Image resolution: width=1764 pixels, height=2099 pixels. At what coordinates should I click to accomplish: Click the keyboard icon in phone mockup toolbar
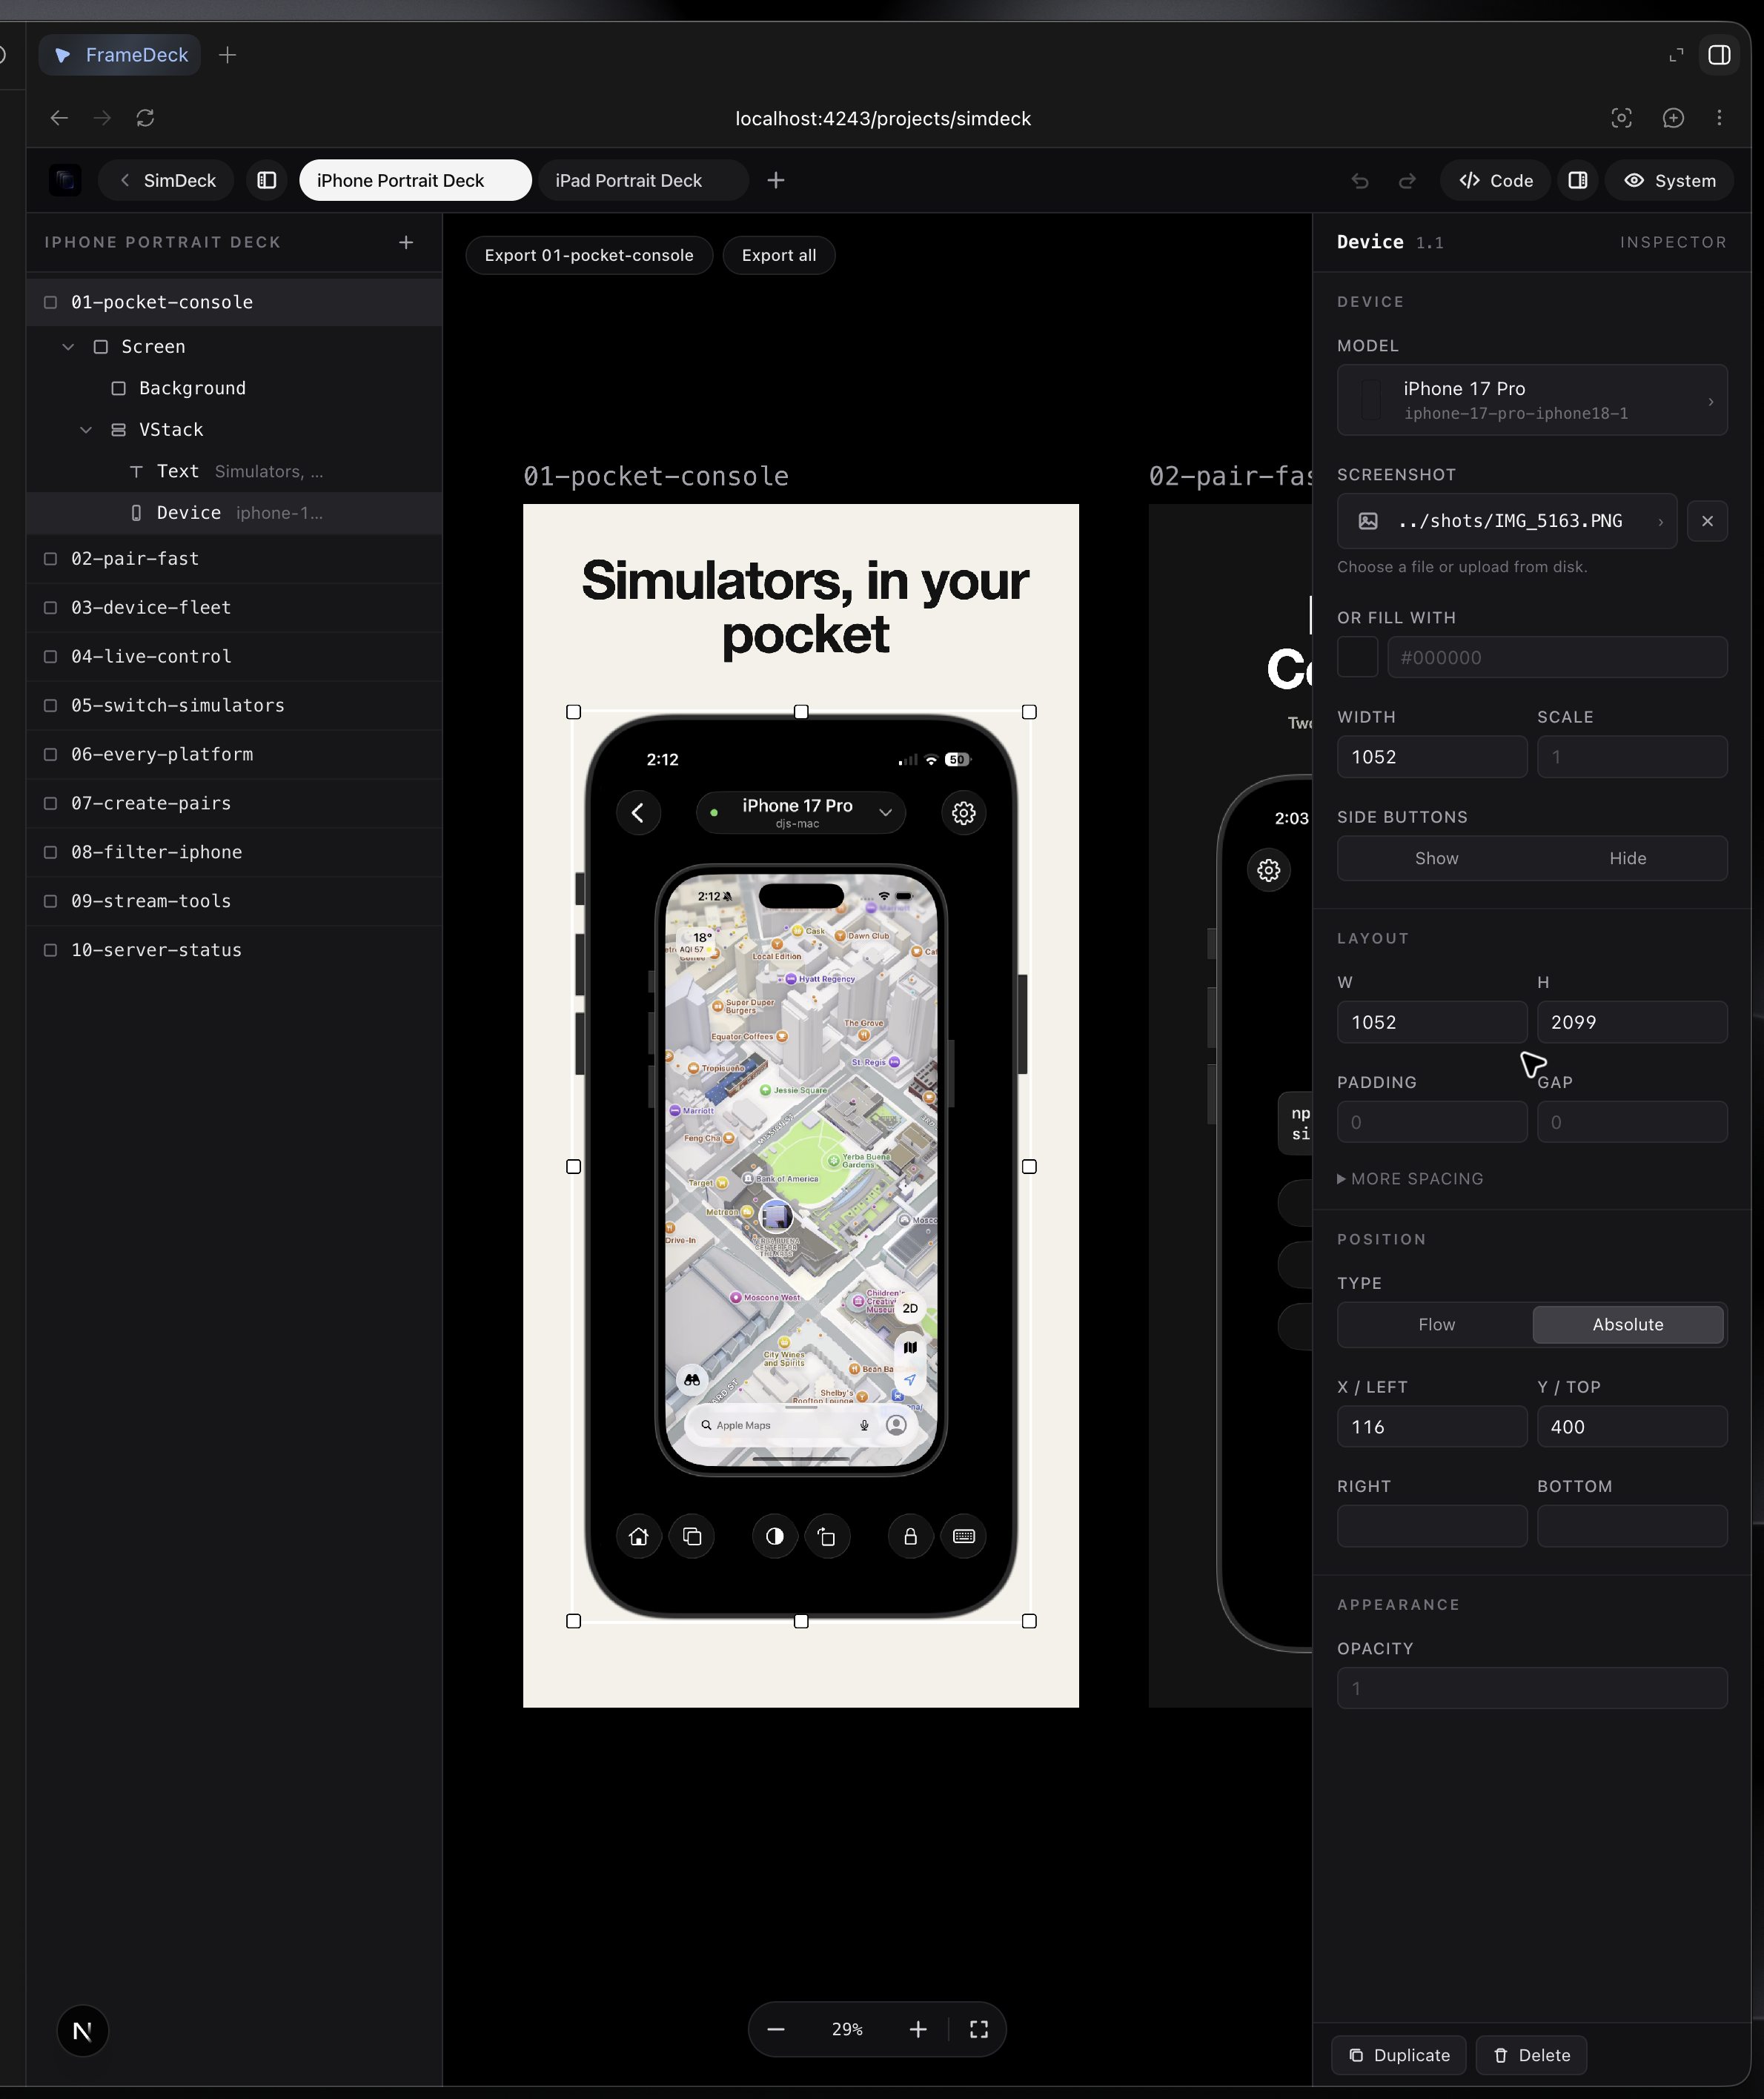(x=964, y=1536)
